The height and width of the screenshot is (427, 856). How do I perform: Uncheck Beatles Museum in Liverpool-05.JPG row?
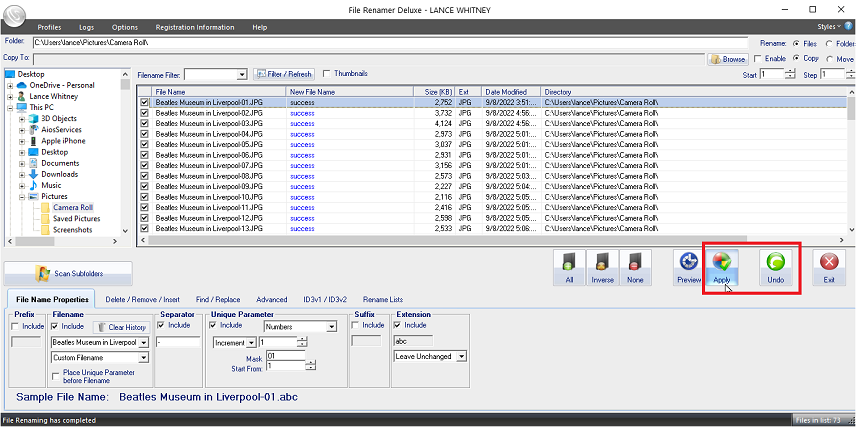point(145,145)
